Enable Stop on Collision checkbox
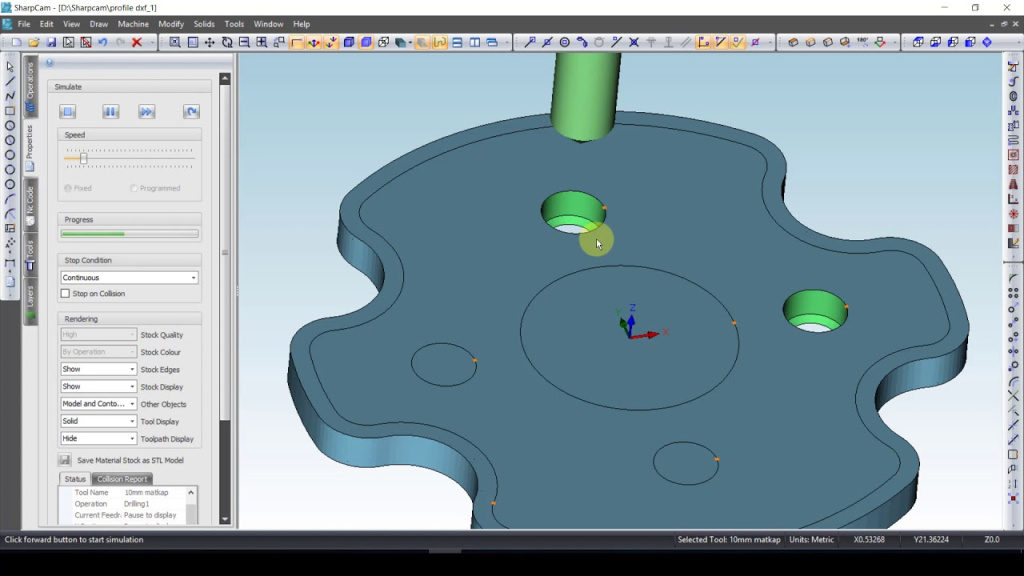 click(x=66, y=294)
